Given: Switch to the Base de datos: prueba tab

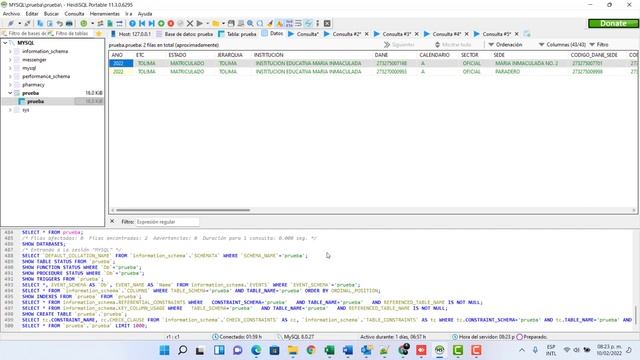Looking at the screenshot, I should point(185,34).
